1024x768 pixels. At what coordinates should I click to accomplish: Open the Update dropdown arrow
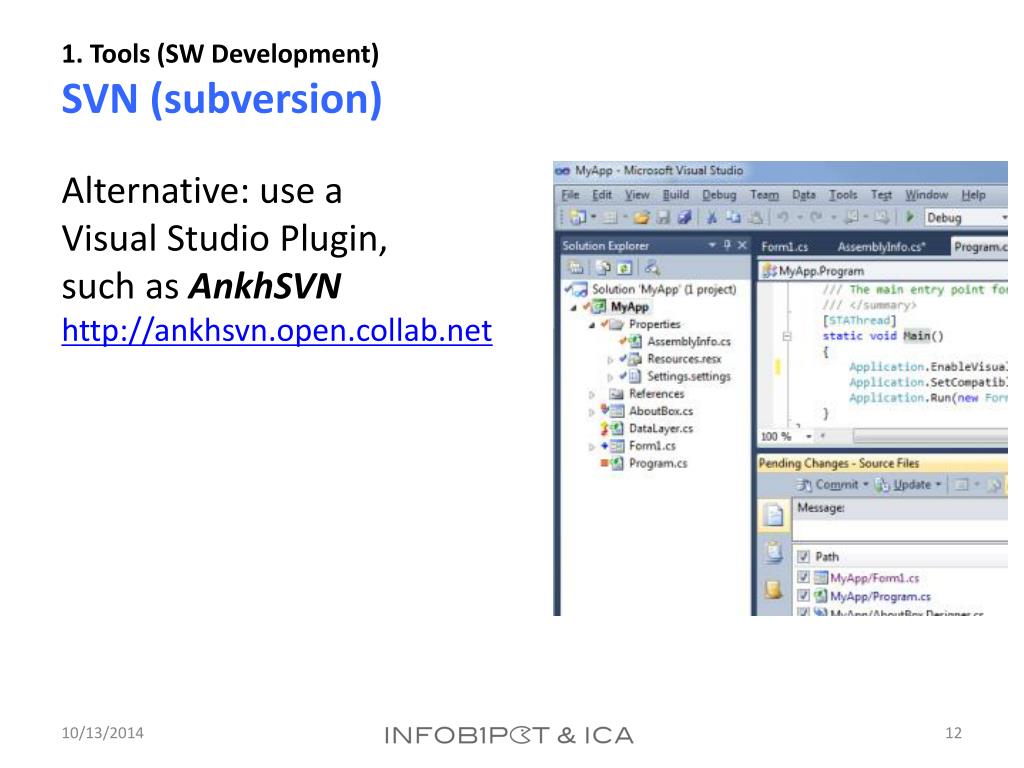938,485
